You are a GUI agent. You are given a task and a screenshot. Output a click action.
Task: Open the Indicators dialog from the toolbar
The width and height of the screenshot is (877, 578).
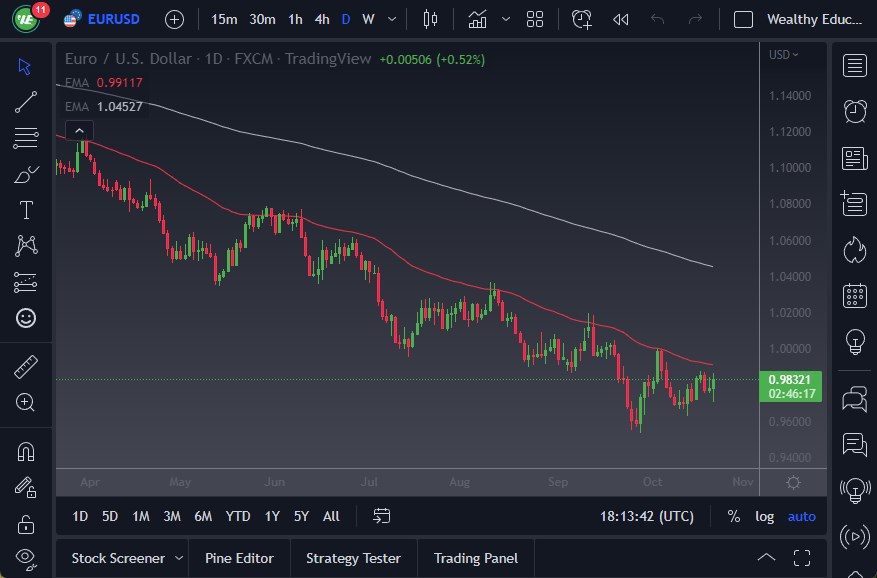[x=477, y=18]
